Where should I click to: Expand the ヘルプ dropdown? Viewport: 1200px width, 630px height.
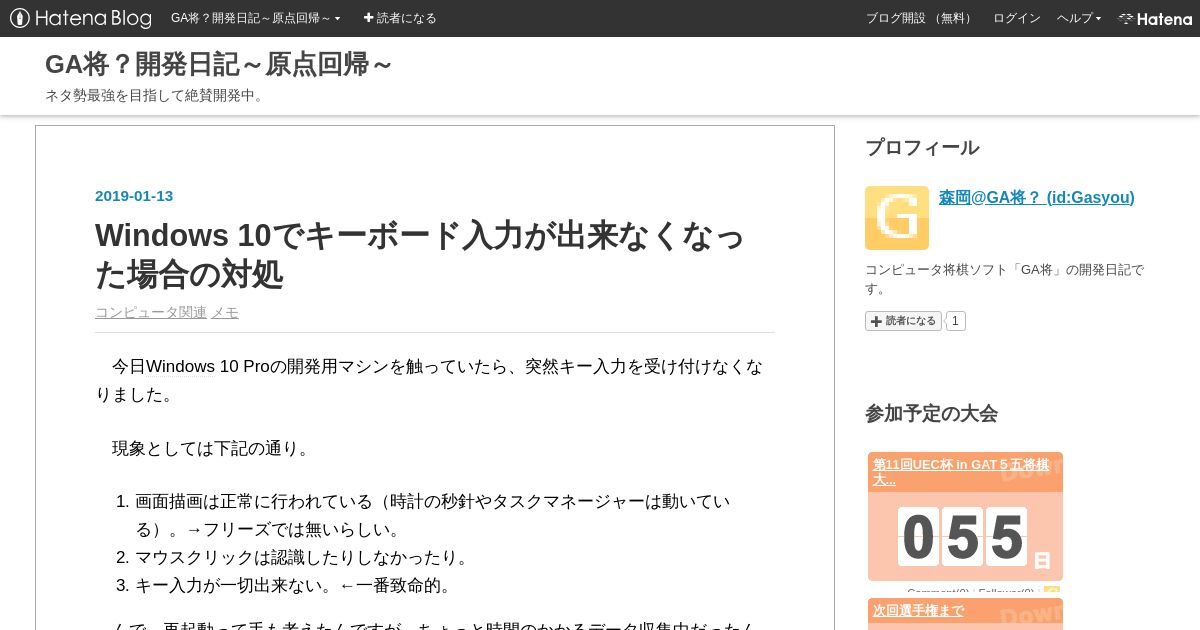point(1079,18)
